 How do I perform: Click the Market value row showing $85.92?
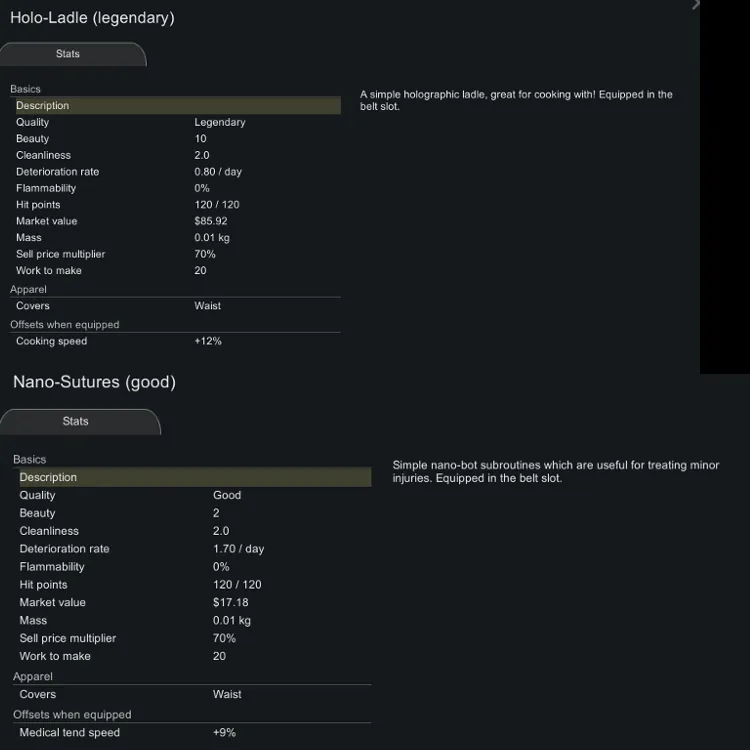point(176,221)
